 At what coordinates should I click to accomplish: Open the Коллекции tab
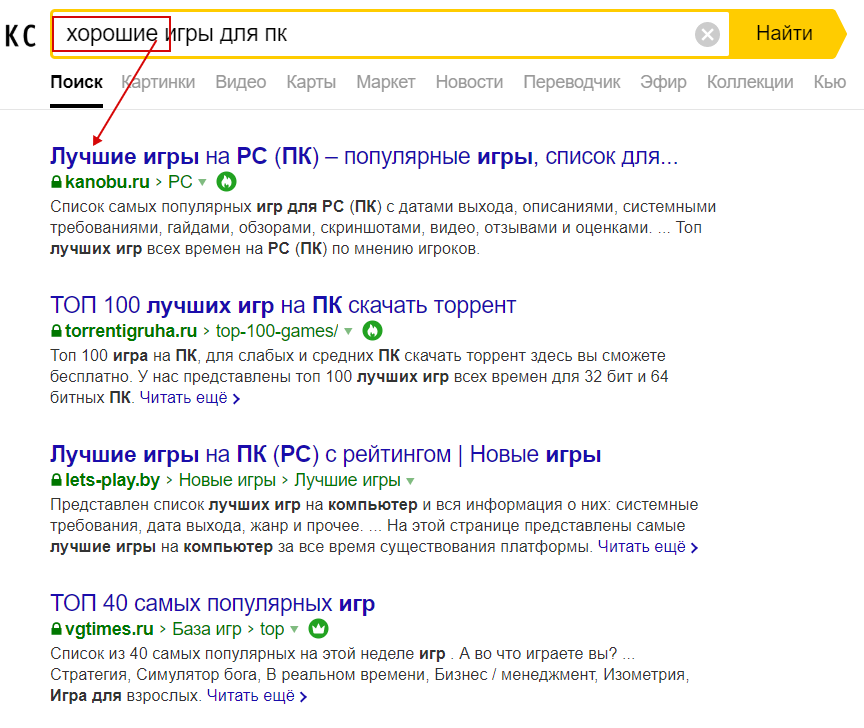coord(750,82)
